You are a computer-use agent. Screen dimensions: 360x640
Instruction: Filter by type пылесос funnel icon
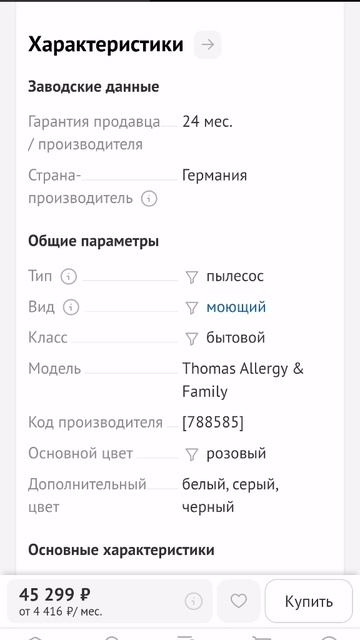click(x=191, y=277)
